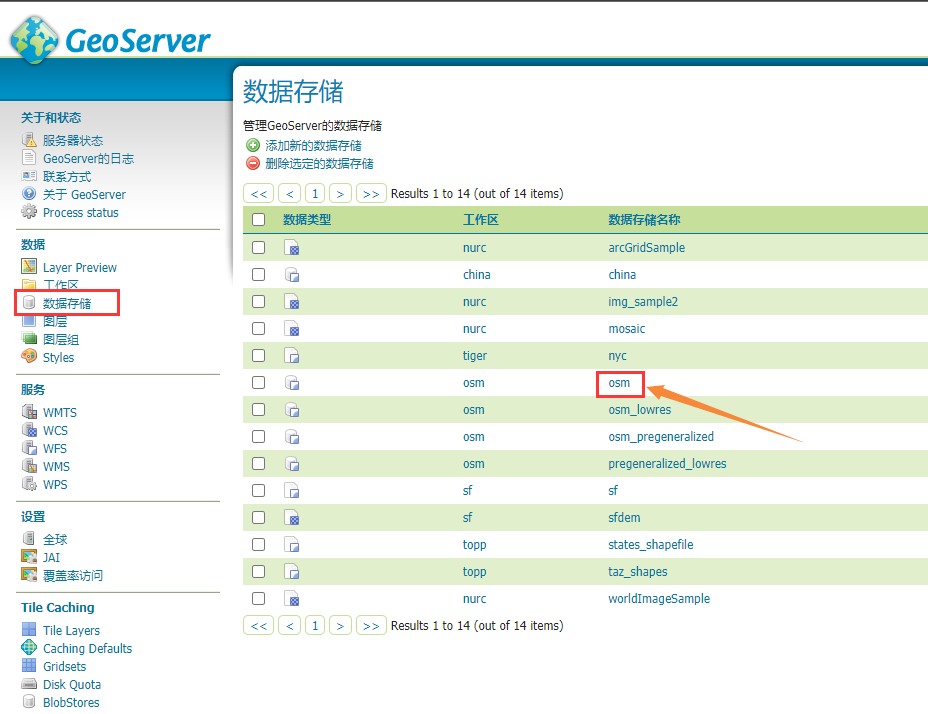
Task: Toggle the select-all checkbox in table header
Action: pyautogui.click(x=257, y=220)
